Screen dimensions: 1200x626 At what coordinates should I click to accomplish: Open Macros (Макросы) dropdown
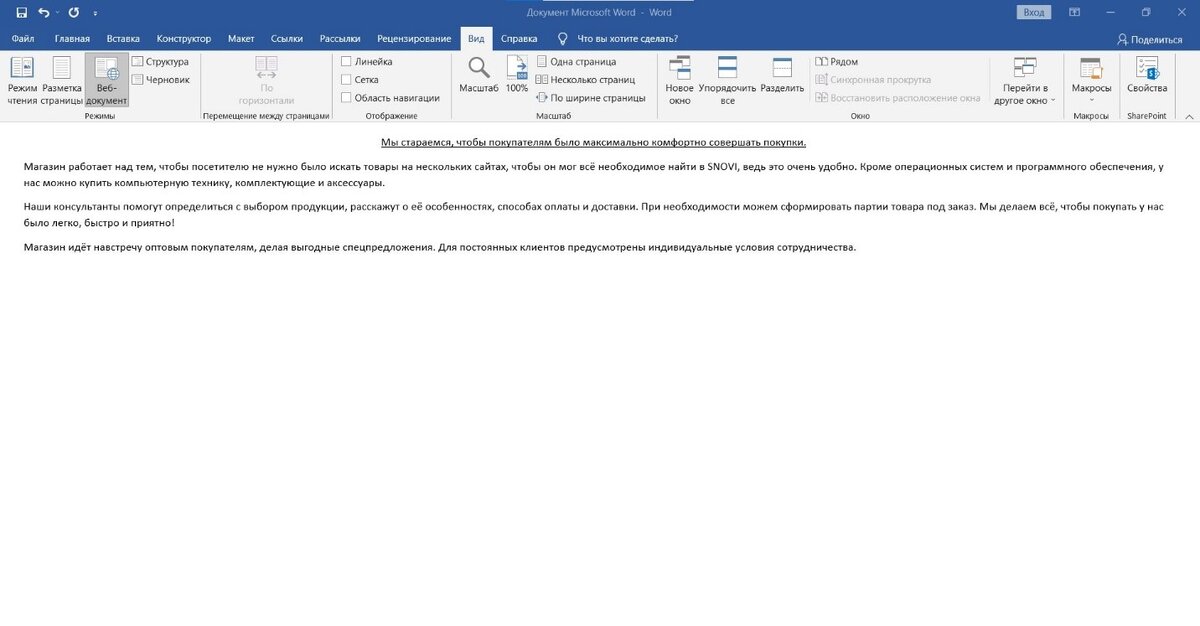click(x=1091, y=81)
